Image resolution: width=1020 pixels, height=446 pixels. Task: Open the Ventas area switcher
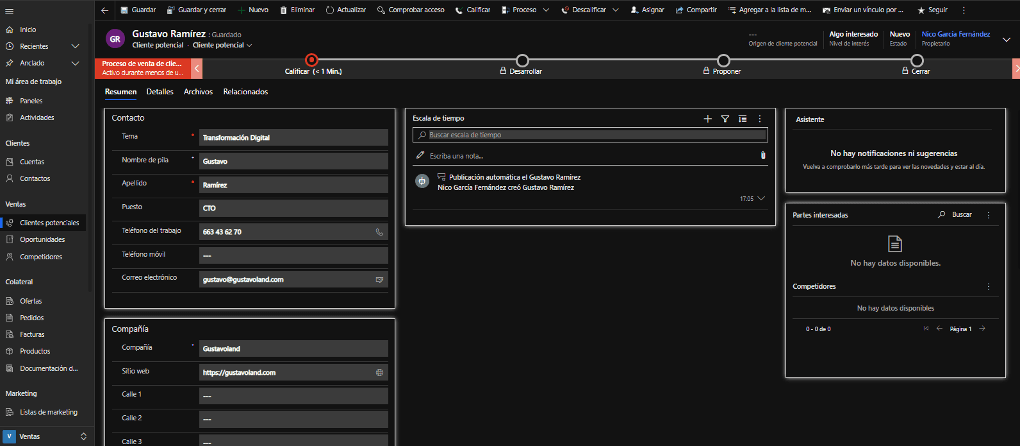point(46,436)
